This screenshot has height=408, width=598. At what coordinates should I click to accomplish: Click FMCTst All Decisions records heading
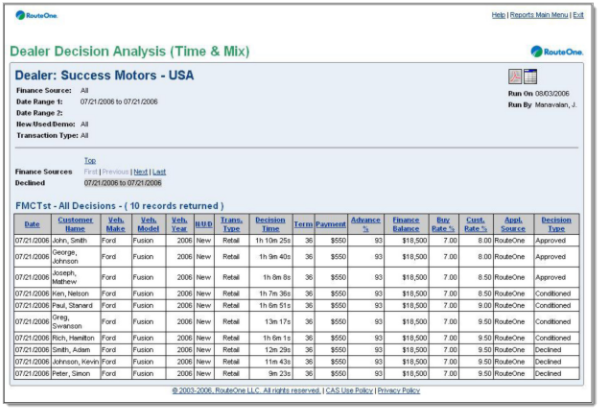[x=119, y=206]
